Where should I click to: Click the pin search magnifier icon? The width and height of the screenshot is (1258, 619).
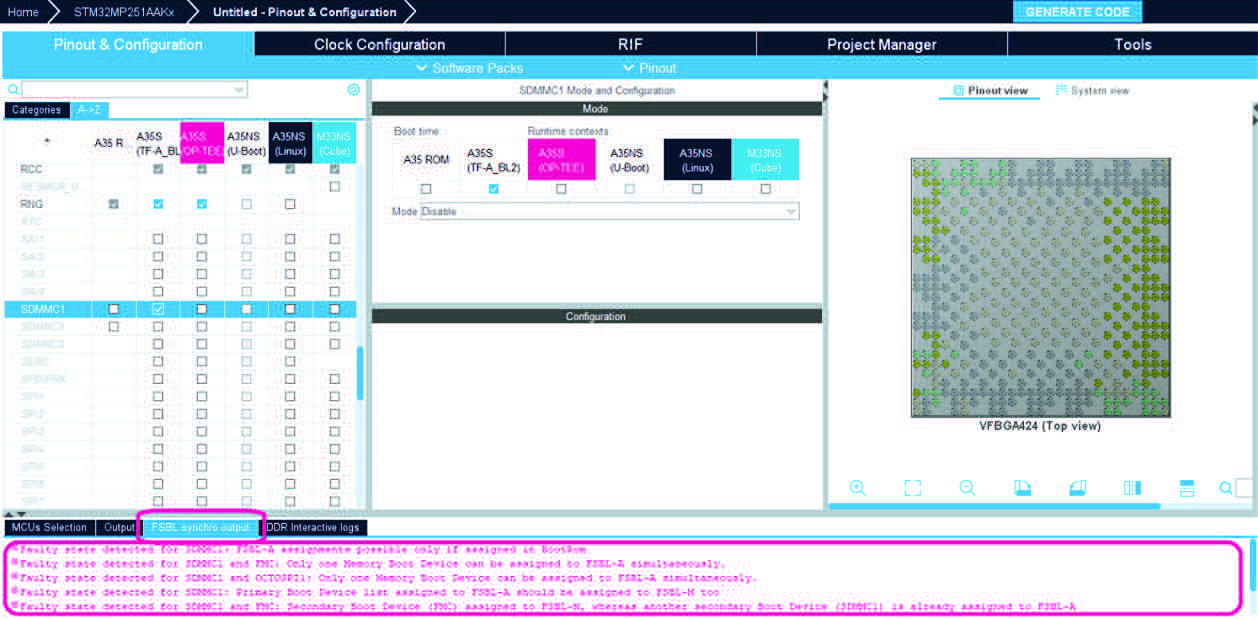pyautogui.click(x=1226, y=488)
